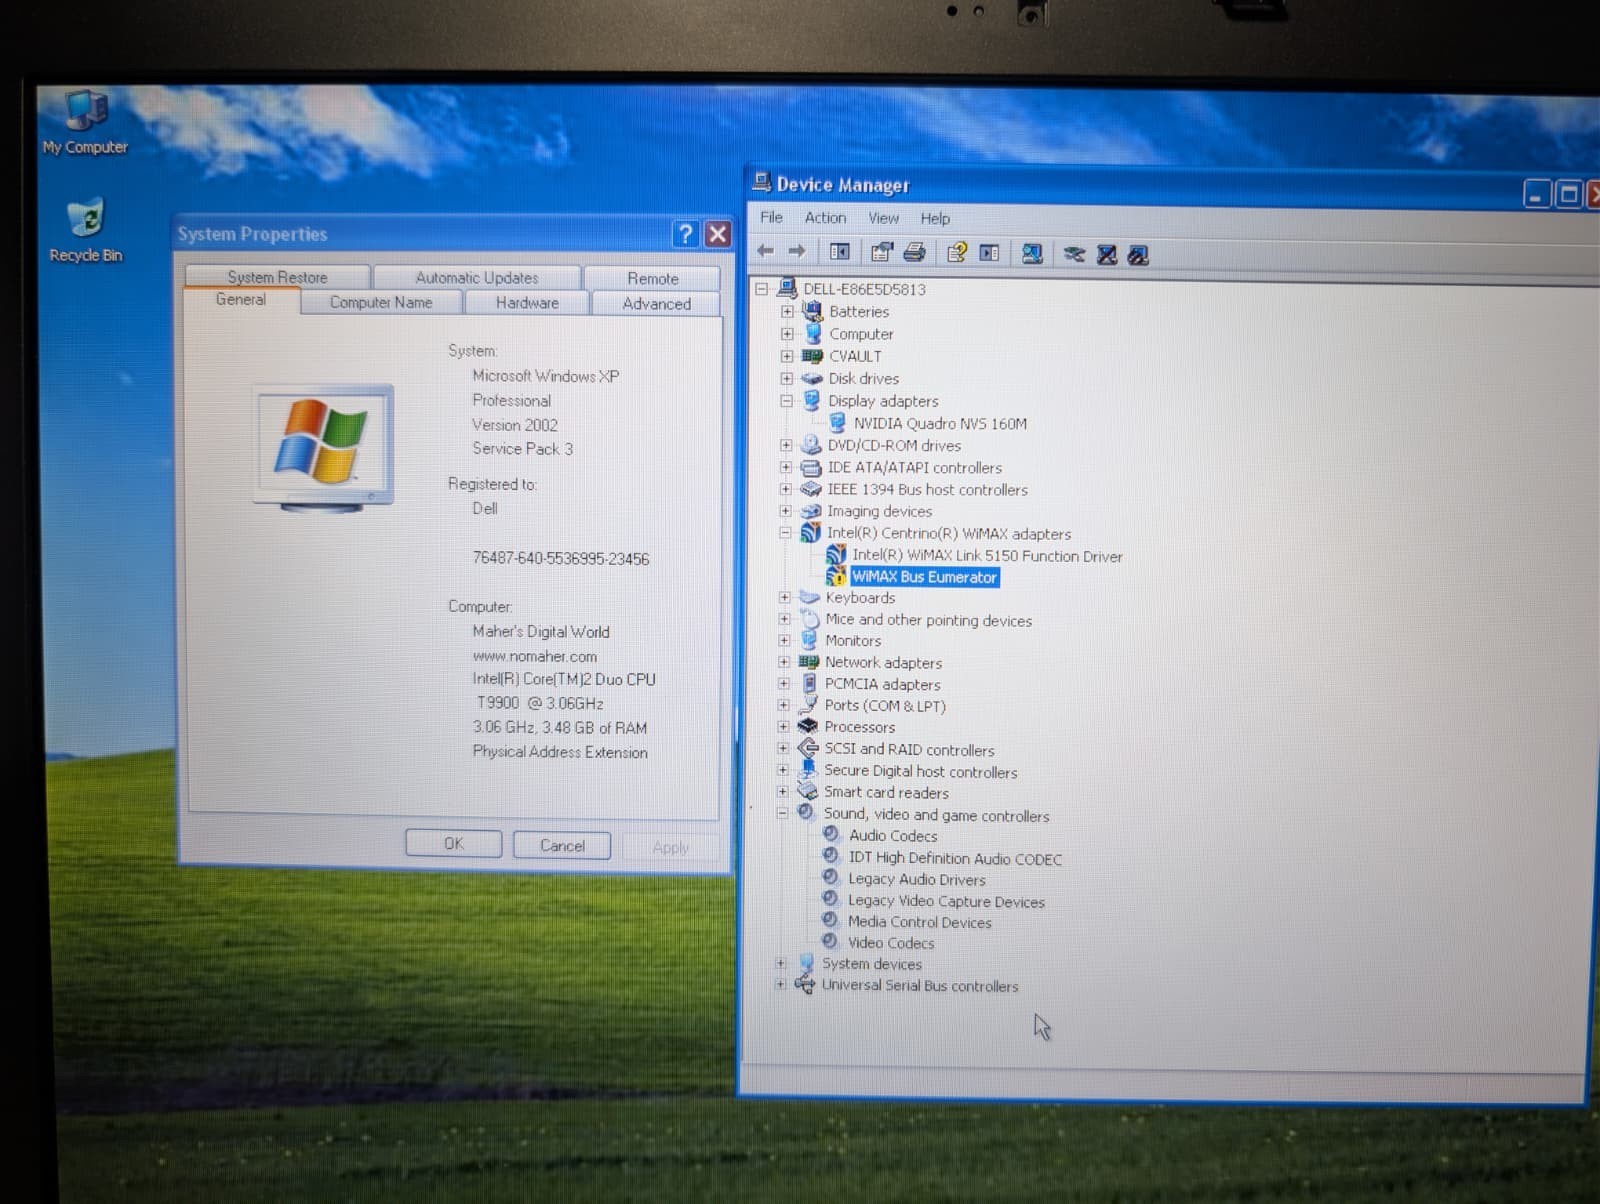Click the Universal Serial Bus controllers icon

pos(805,984)
